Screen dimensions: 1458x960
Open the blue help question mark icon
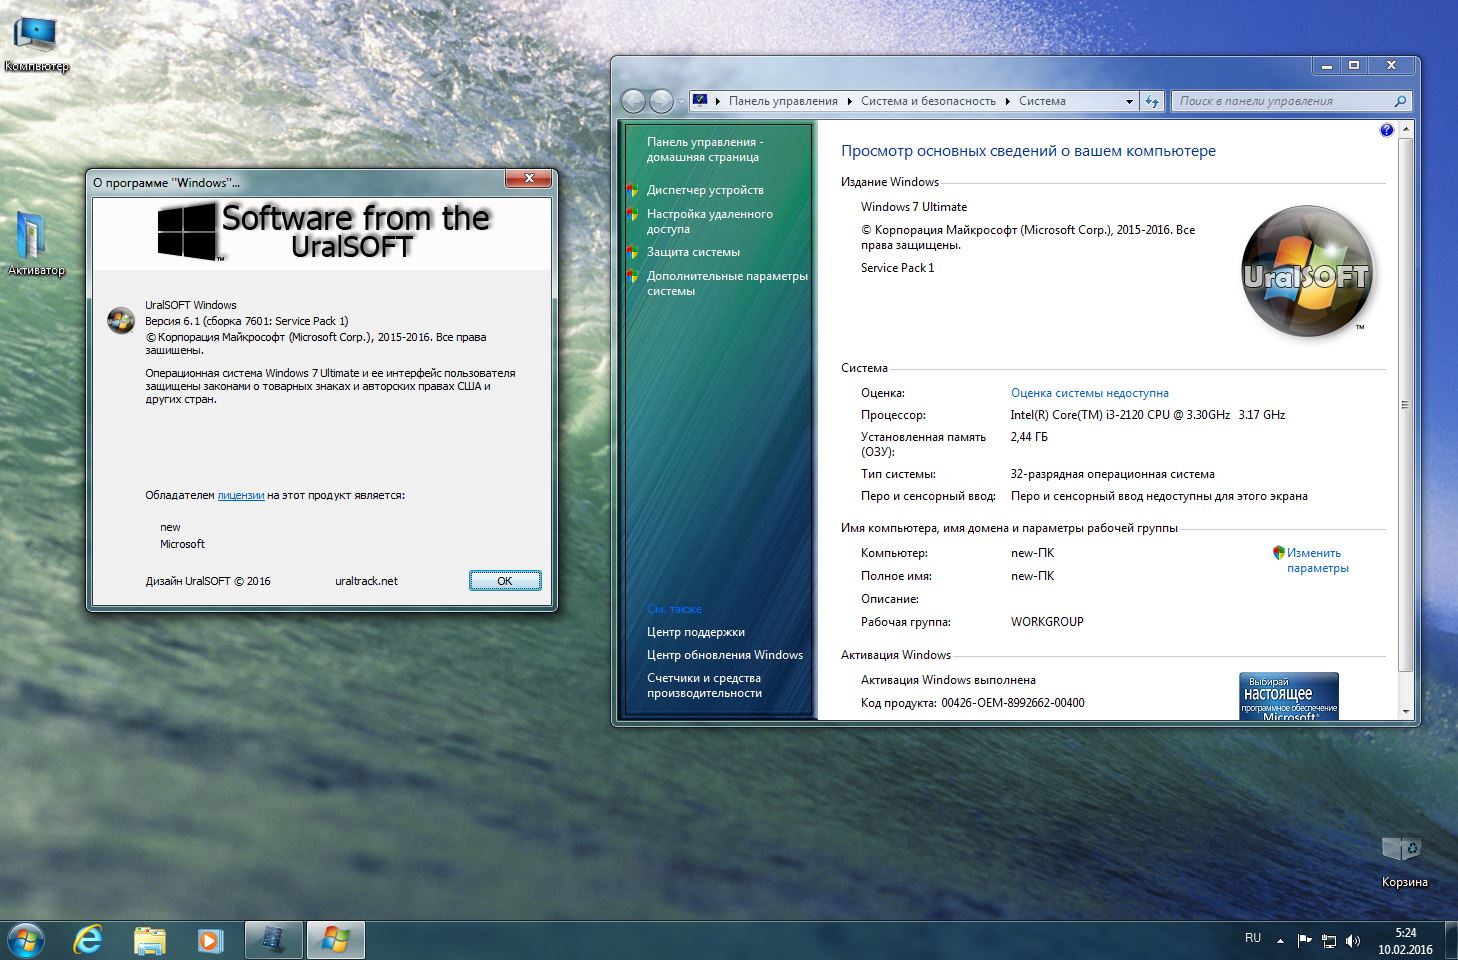tap(1386, 130)
